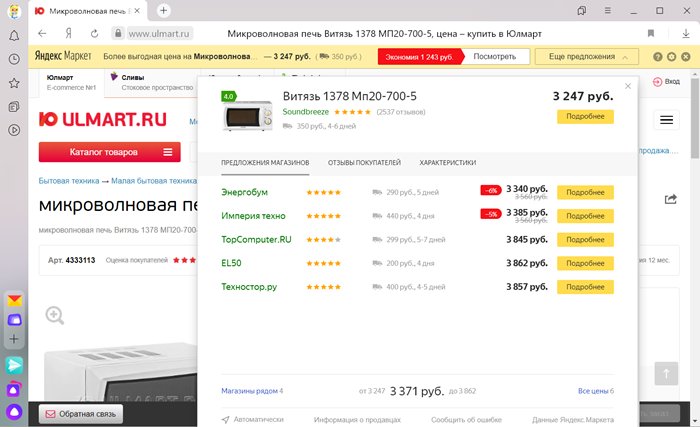This screenshot has height=427, width=700.
Task: Click Подробнее for Техностор.ру offer
Action: pos(585,287)
